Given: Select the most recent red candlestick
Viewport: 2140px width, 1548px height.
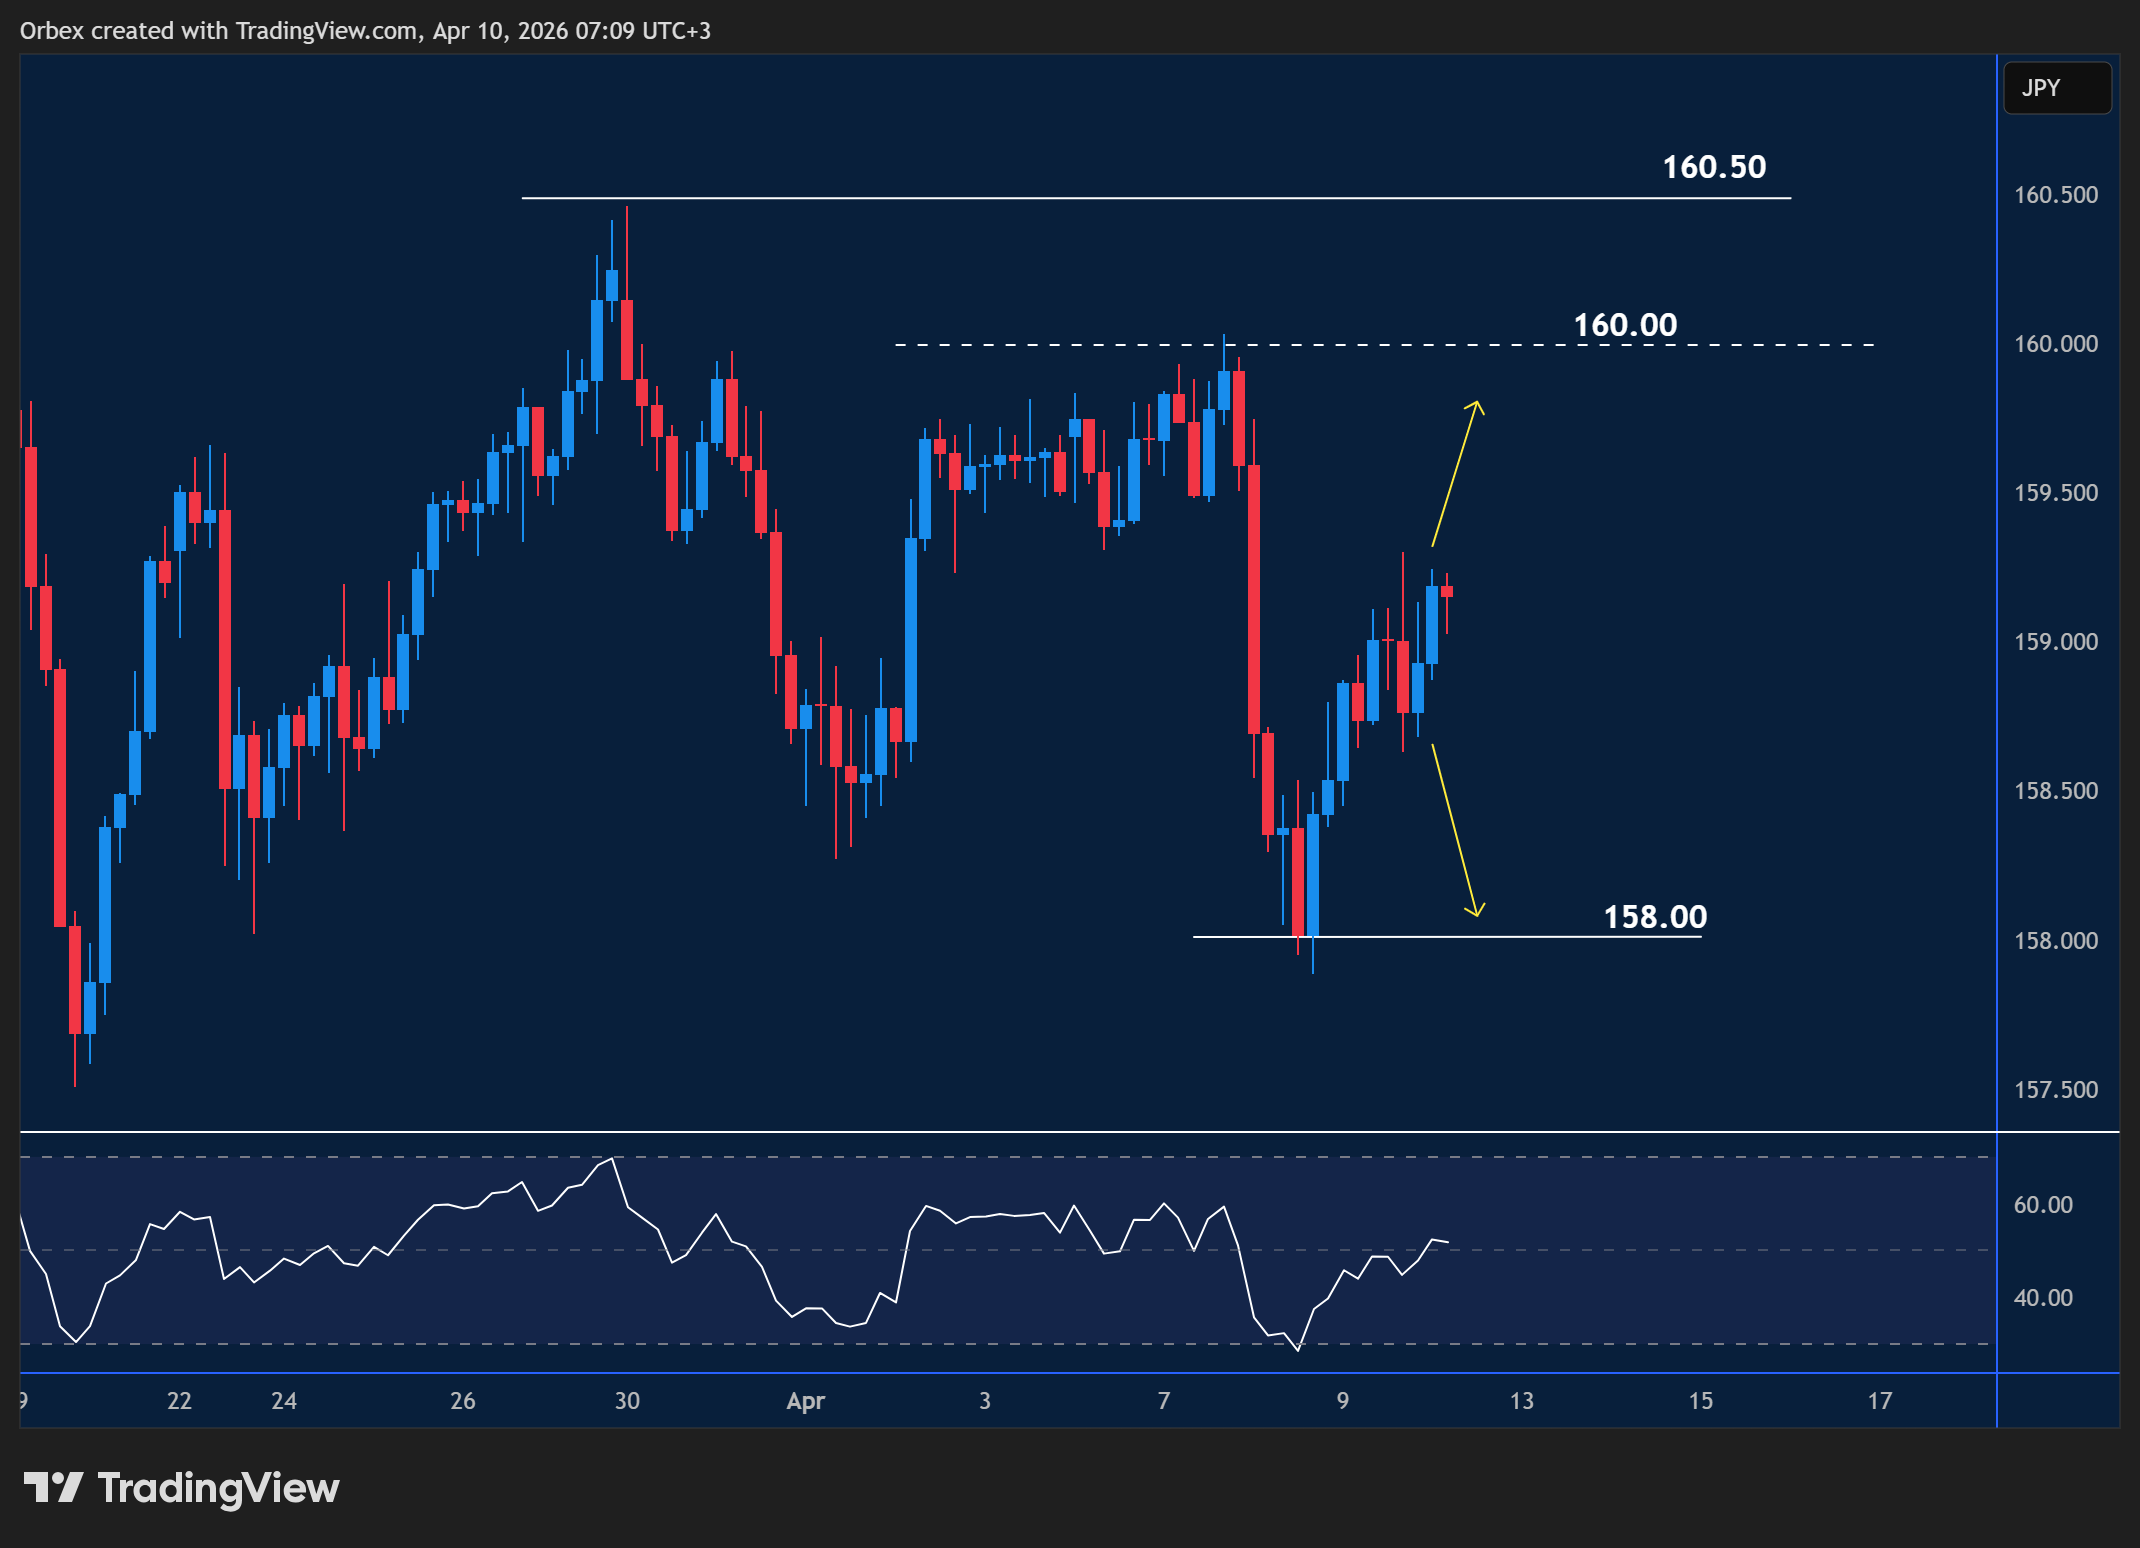Looking at the screenshot, I should (x=1448, y=590).
